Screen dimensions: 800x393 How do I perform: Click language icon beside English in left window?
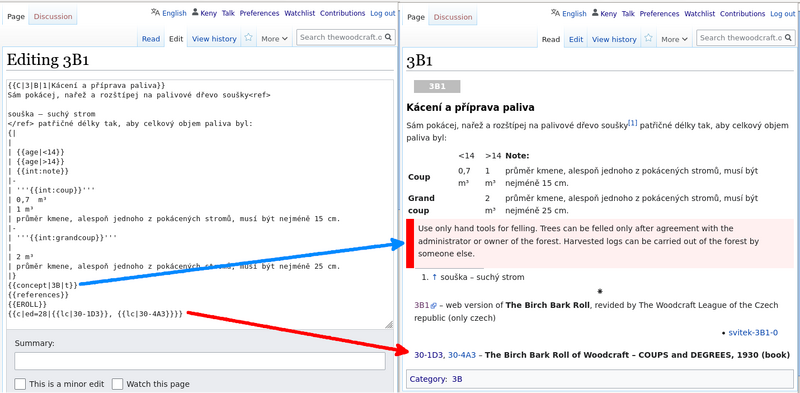coord(156,13)
